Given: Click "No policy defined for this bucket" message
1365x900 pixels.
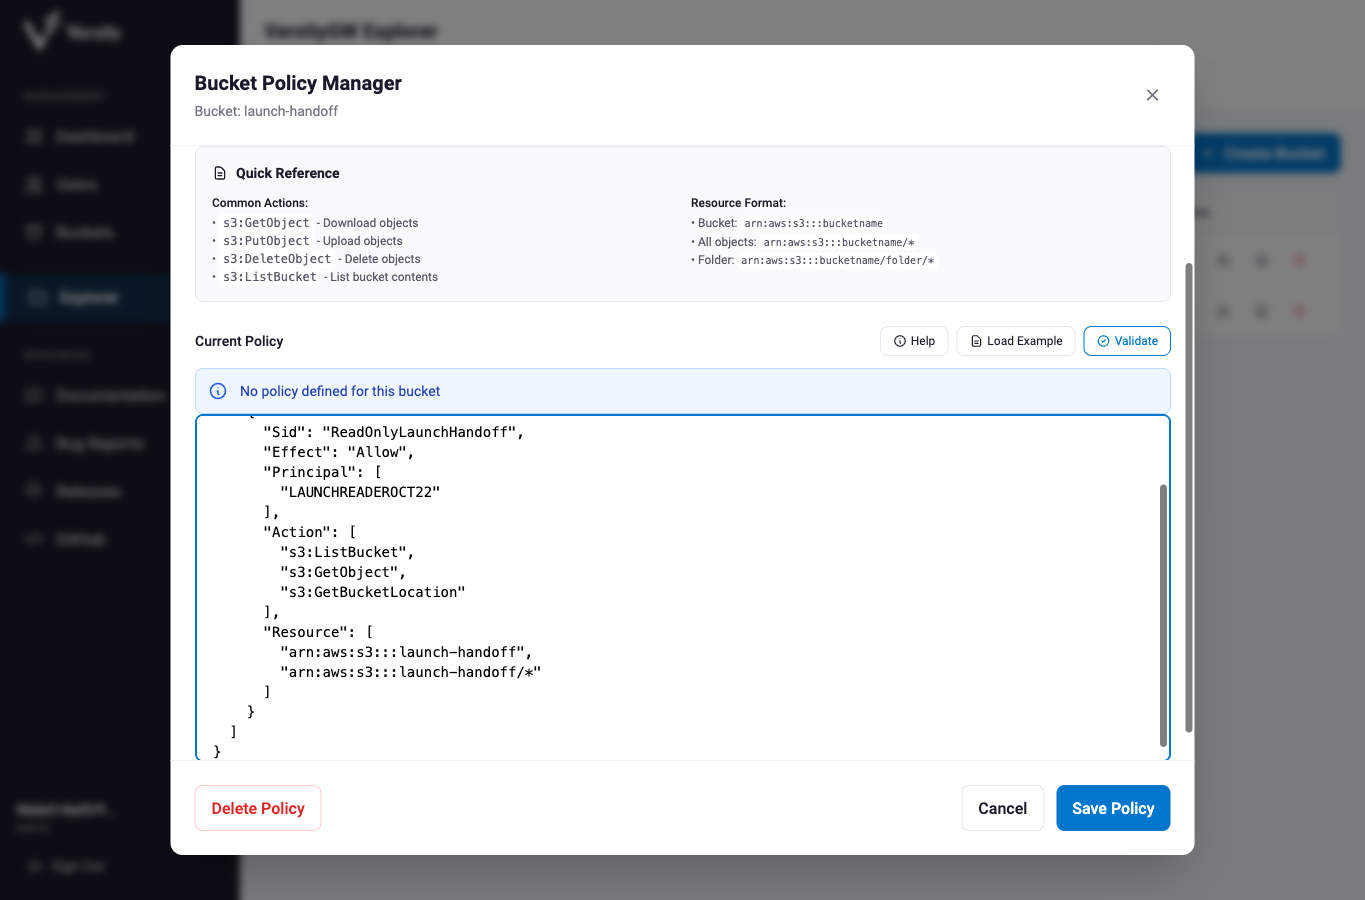Looking at the screenshot, I should (x=340, y=391).
